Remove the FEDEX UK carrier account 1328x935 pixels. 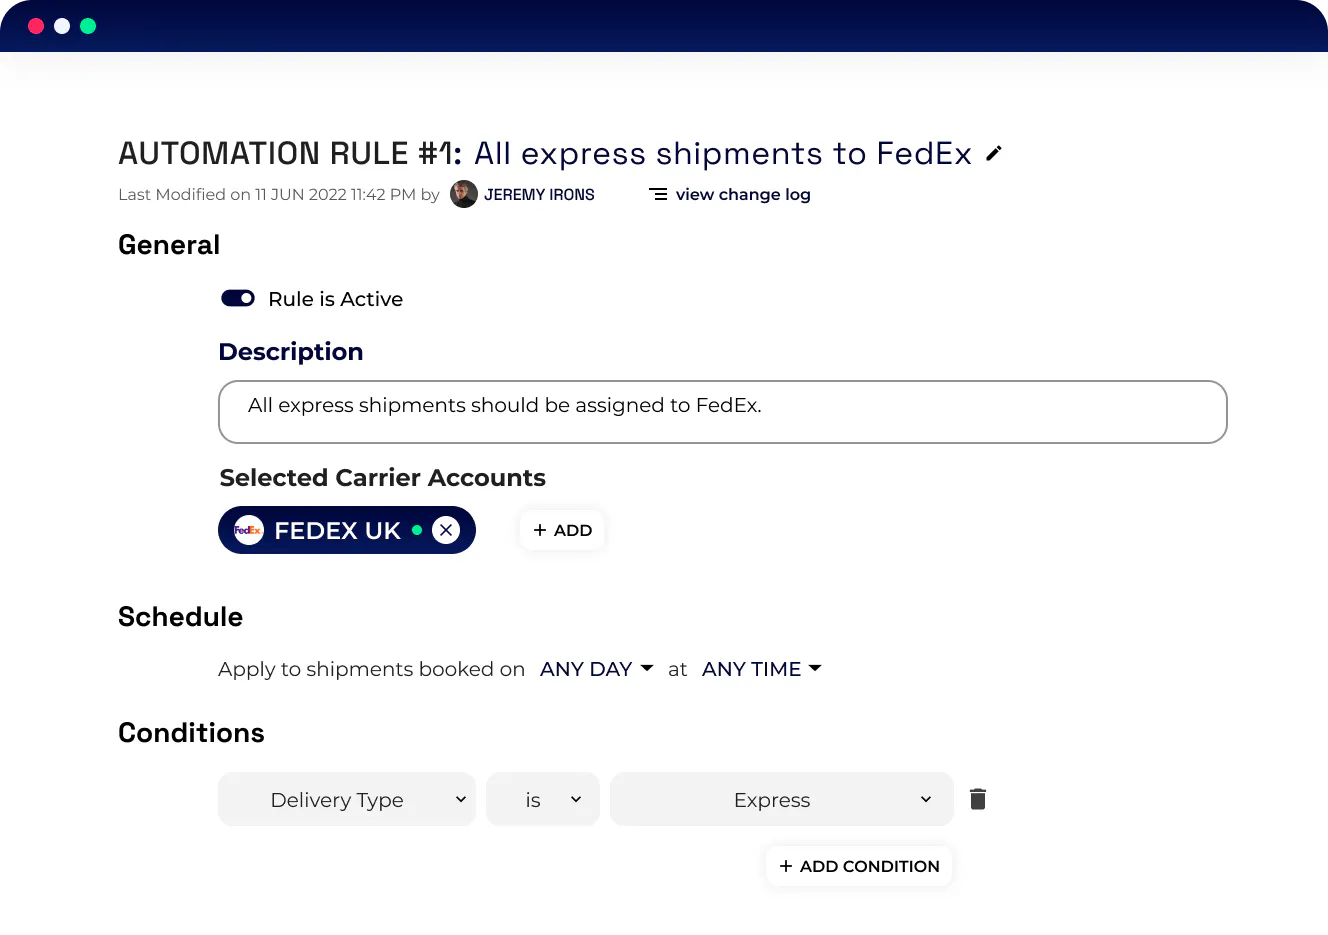(446, 530)
